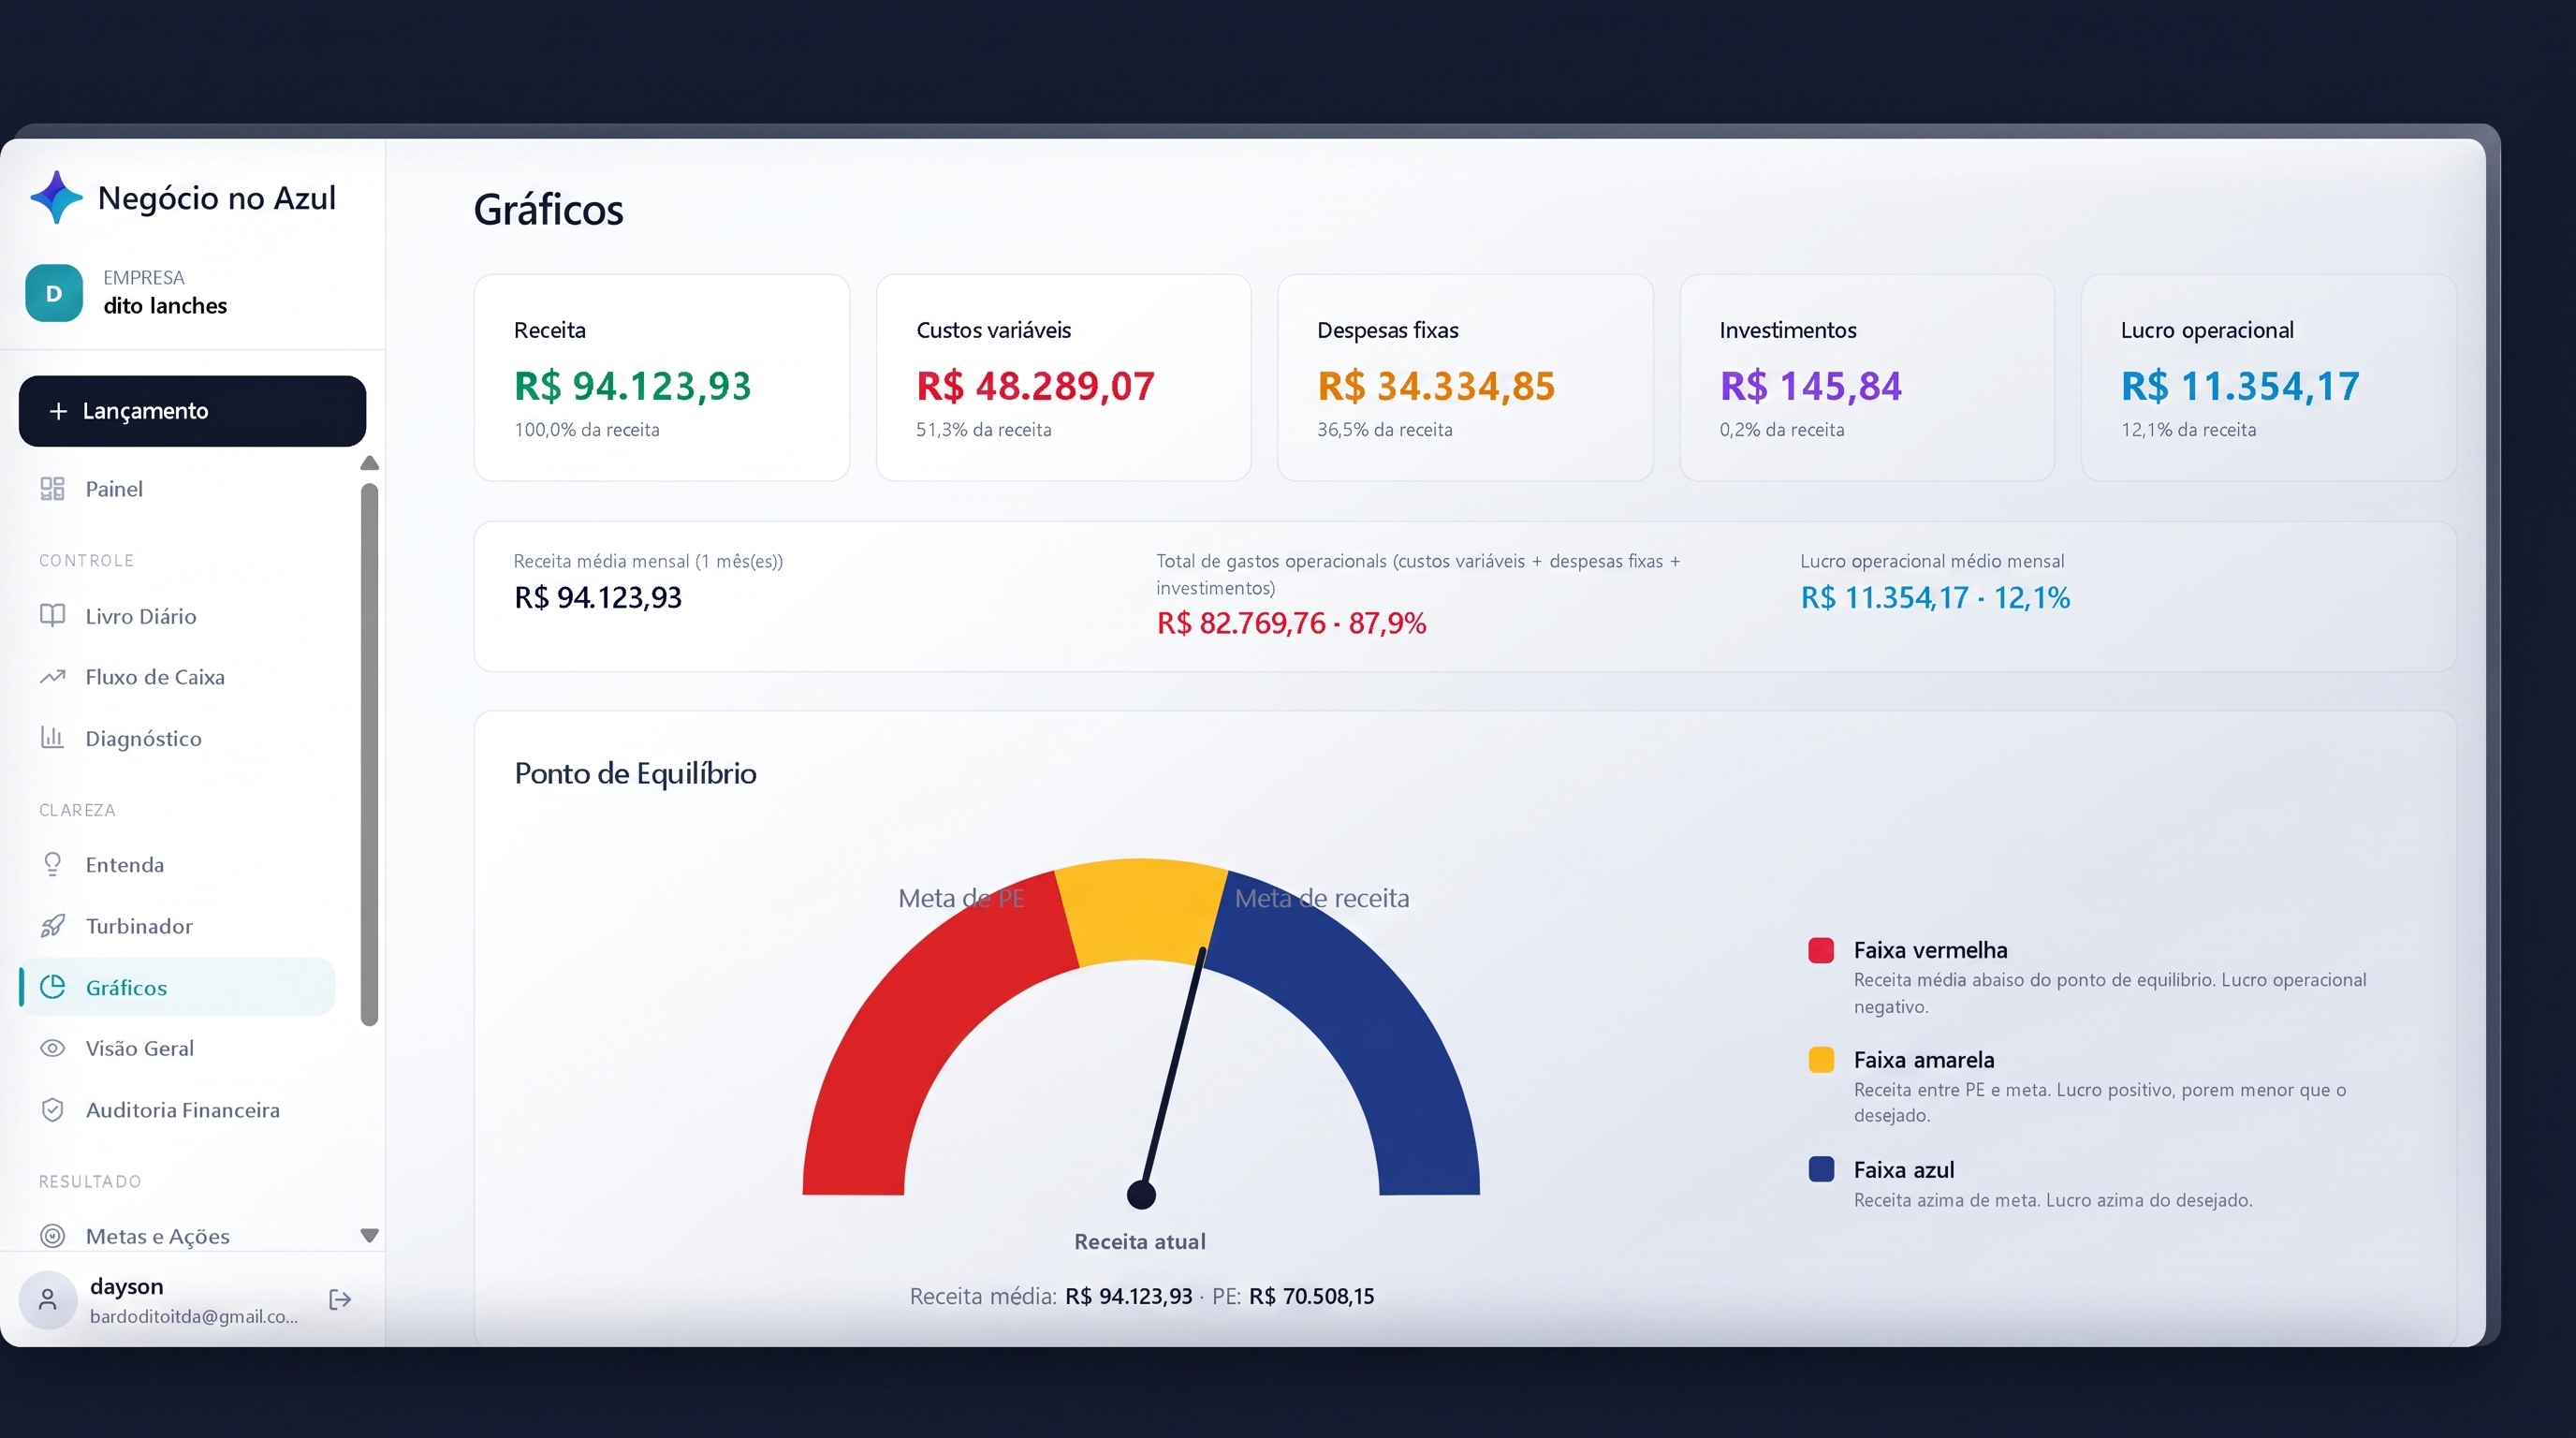This screenshot has width=2576, height=1438.
Task: Click the Faixa amarela yellow swatch
Action: pyautogui.click(x=1821, y=1060)
